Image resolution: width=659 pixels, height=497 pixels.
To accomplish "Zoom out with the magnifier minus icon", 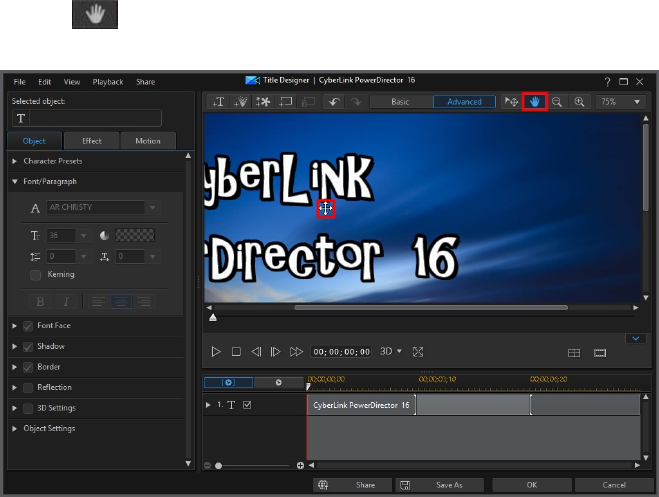I will point(557,102).
